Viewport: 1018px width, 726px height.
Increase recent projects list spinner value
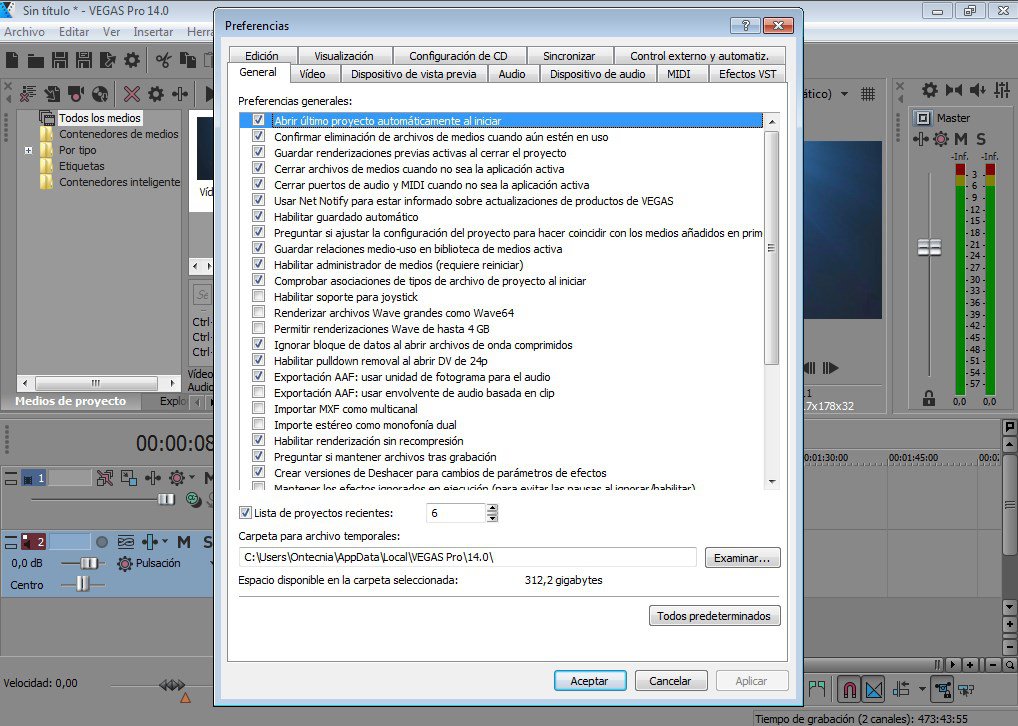[492, 508]
